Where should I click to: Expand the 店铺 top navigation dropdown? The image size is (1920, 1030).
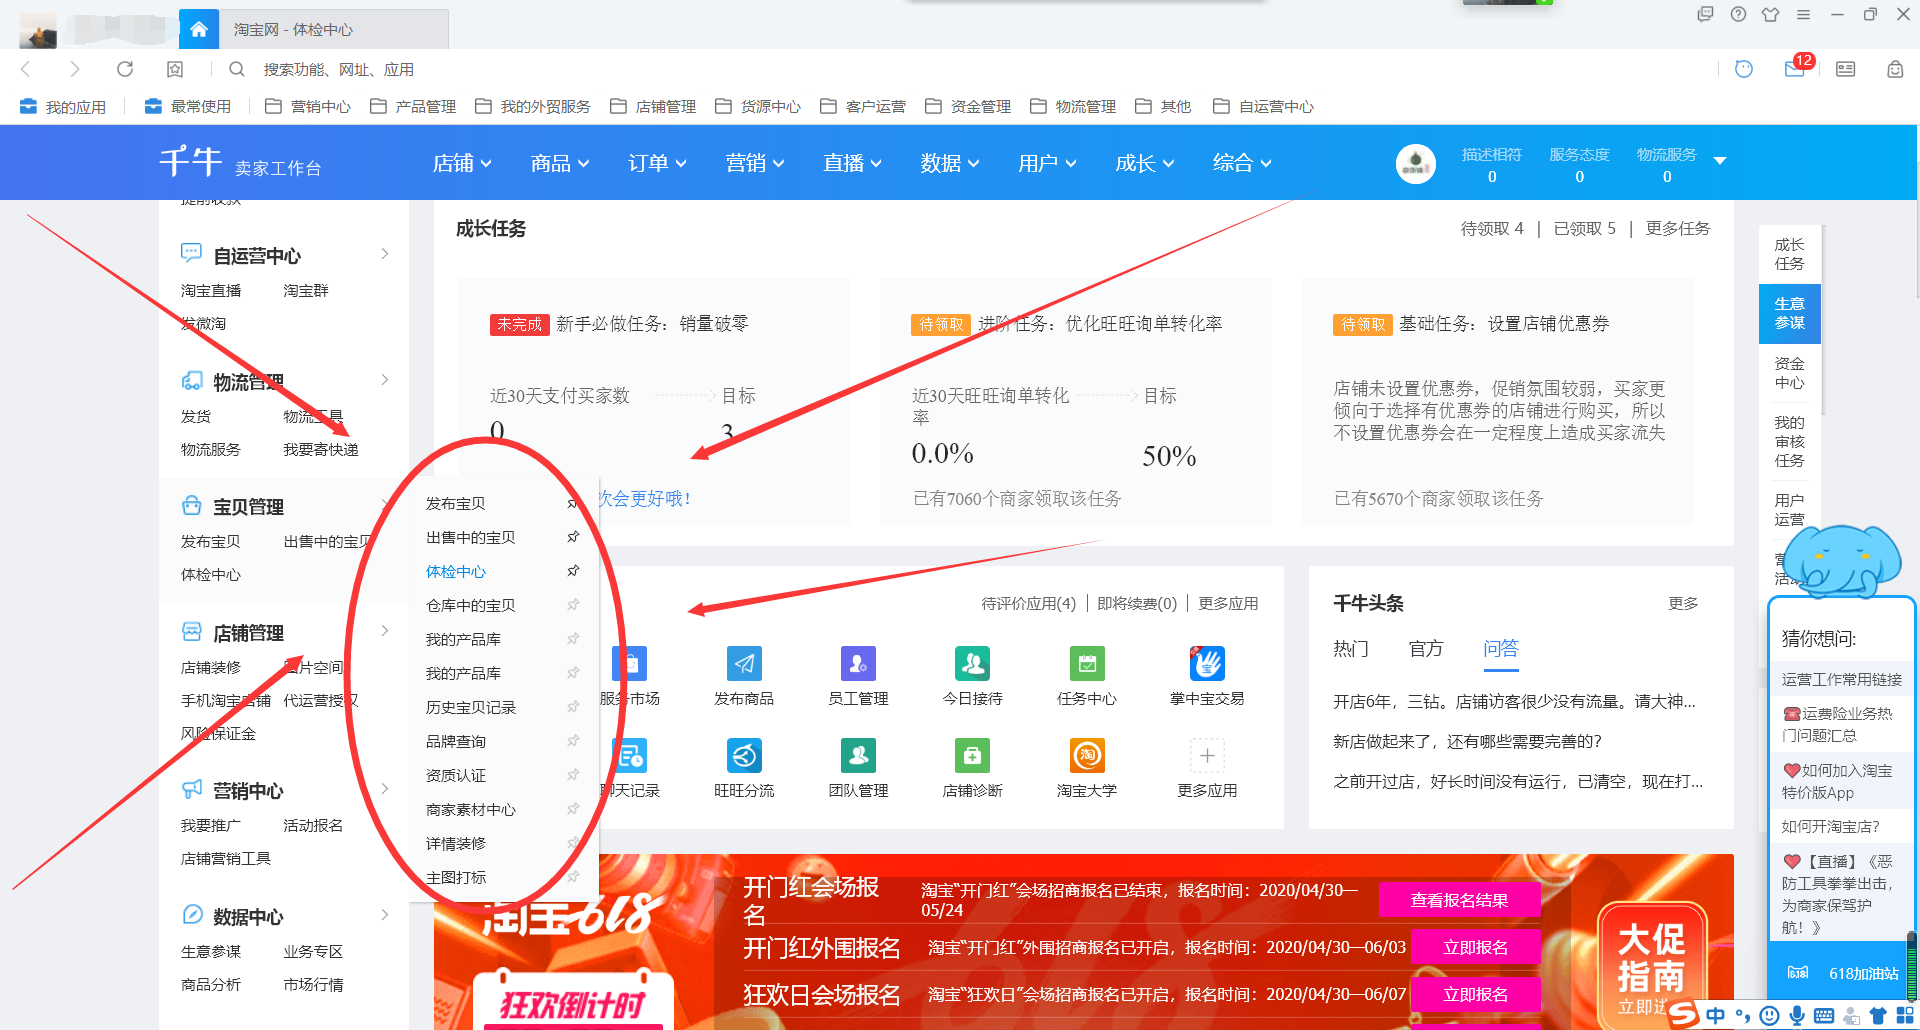462,163
